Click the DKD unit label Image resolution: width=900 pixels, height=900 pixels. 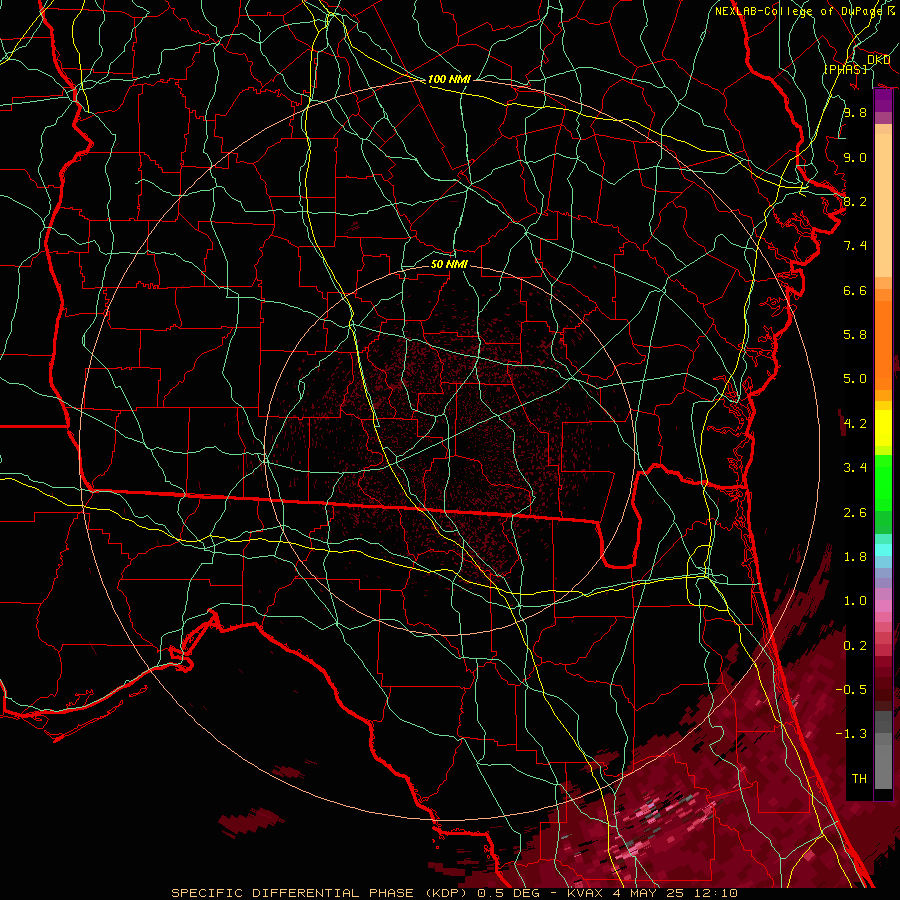[878, 60]
